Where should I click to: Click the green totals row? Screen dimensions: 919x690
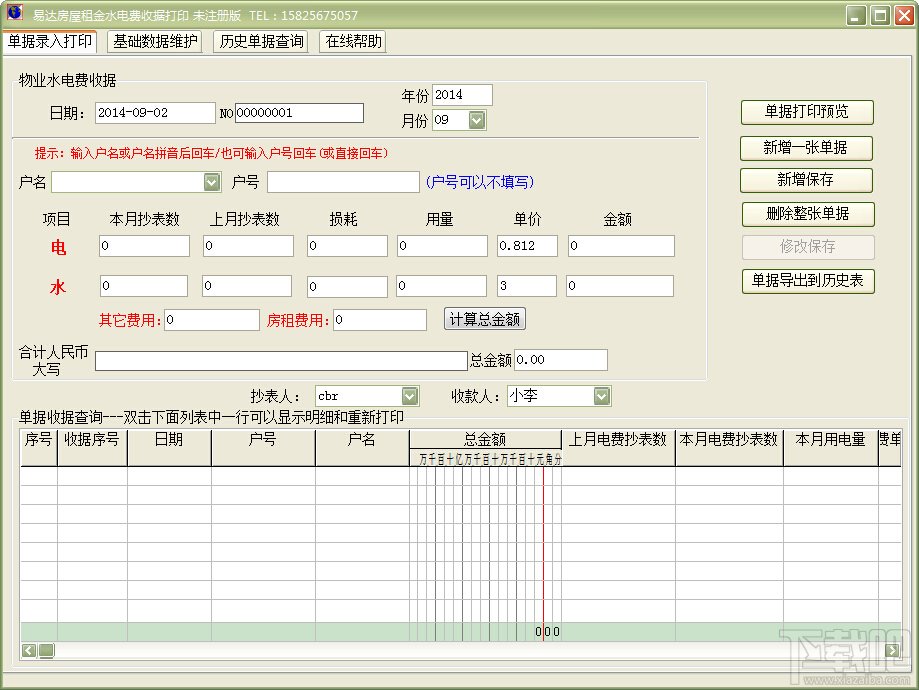click(461, 631)
